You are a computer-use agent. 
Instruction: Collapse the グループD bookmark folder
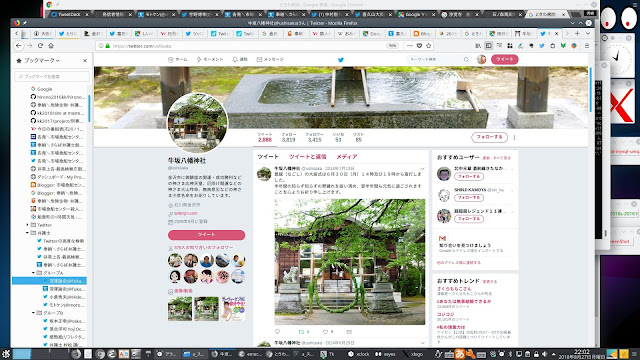(33, 313)
